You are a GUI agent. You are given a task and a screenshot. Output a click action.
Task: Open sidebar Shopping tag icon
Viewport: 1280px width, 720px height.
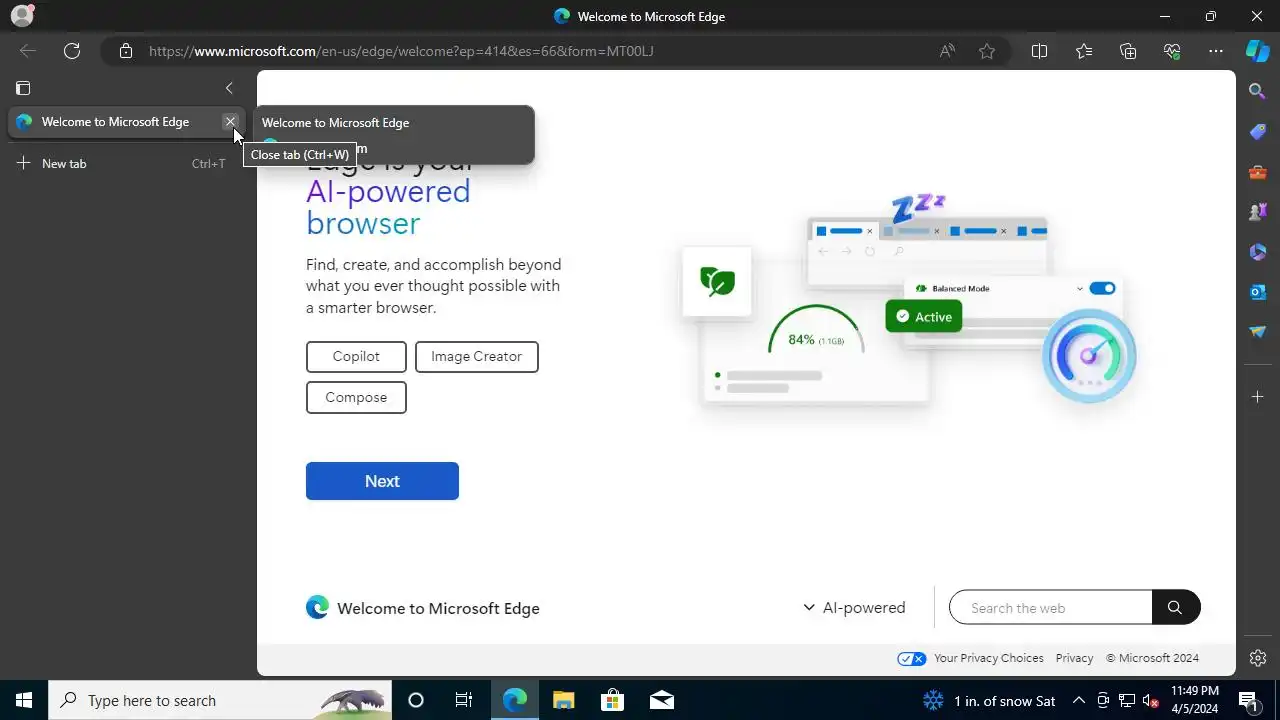coord(1258,132)
